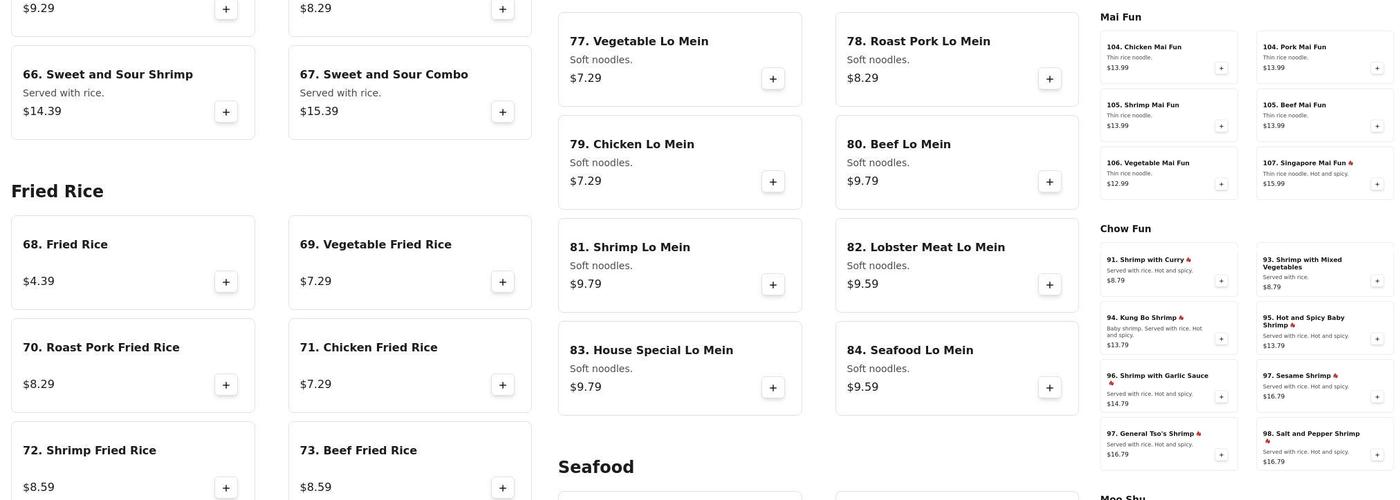Viewport: 1400px width, 500px height.
Task: Click the Fried Rice section heading
Action: point(57,191)
